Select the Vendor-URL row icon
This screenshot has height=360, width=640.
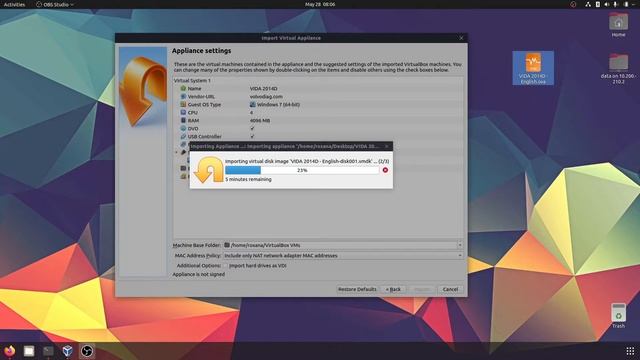click(183, 96)
